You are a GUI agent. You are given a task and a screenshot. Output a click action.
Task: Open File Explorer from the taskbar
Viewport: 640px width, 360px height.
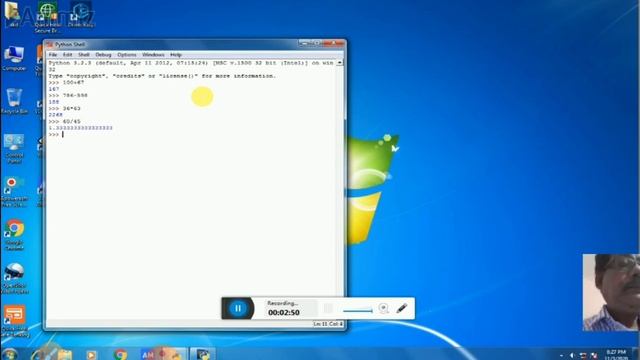[64, 354]
